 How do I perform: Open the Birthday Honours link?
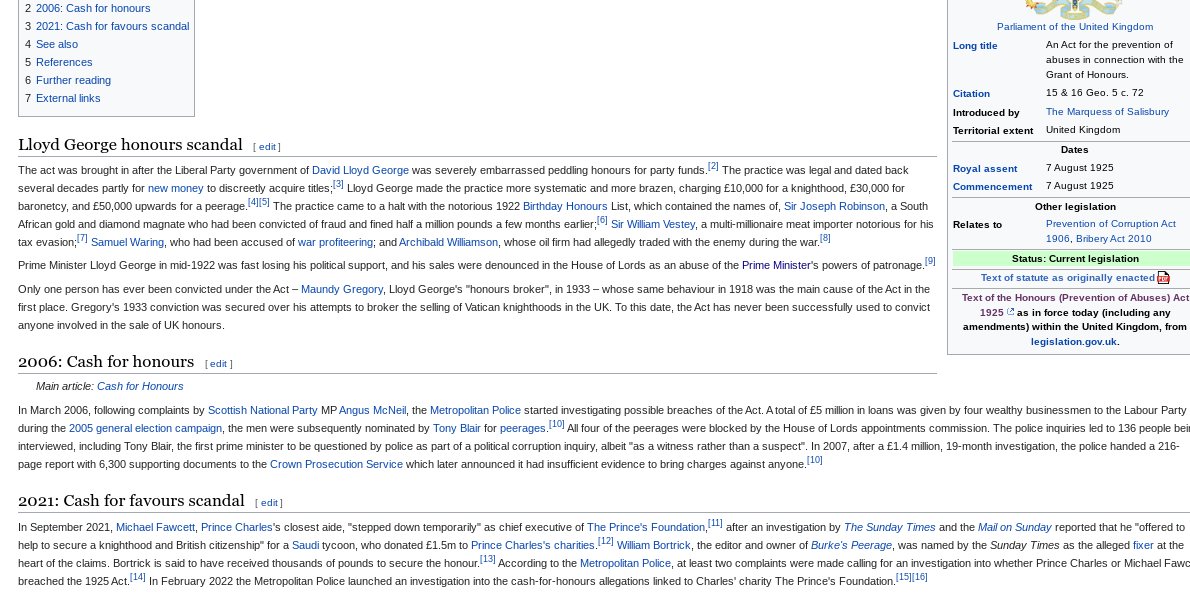click(565, 206)
